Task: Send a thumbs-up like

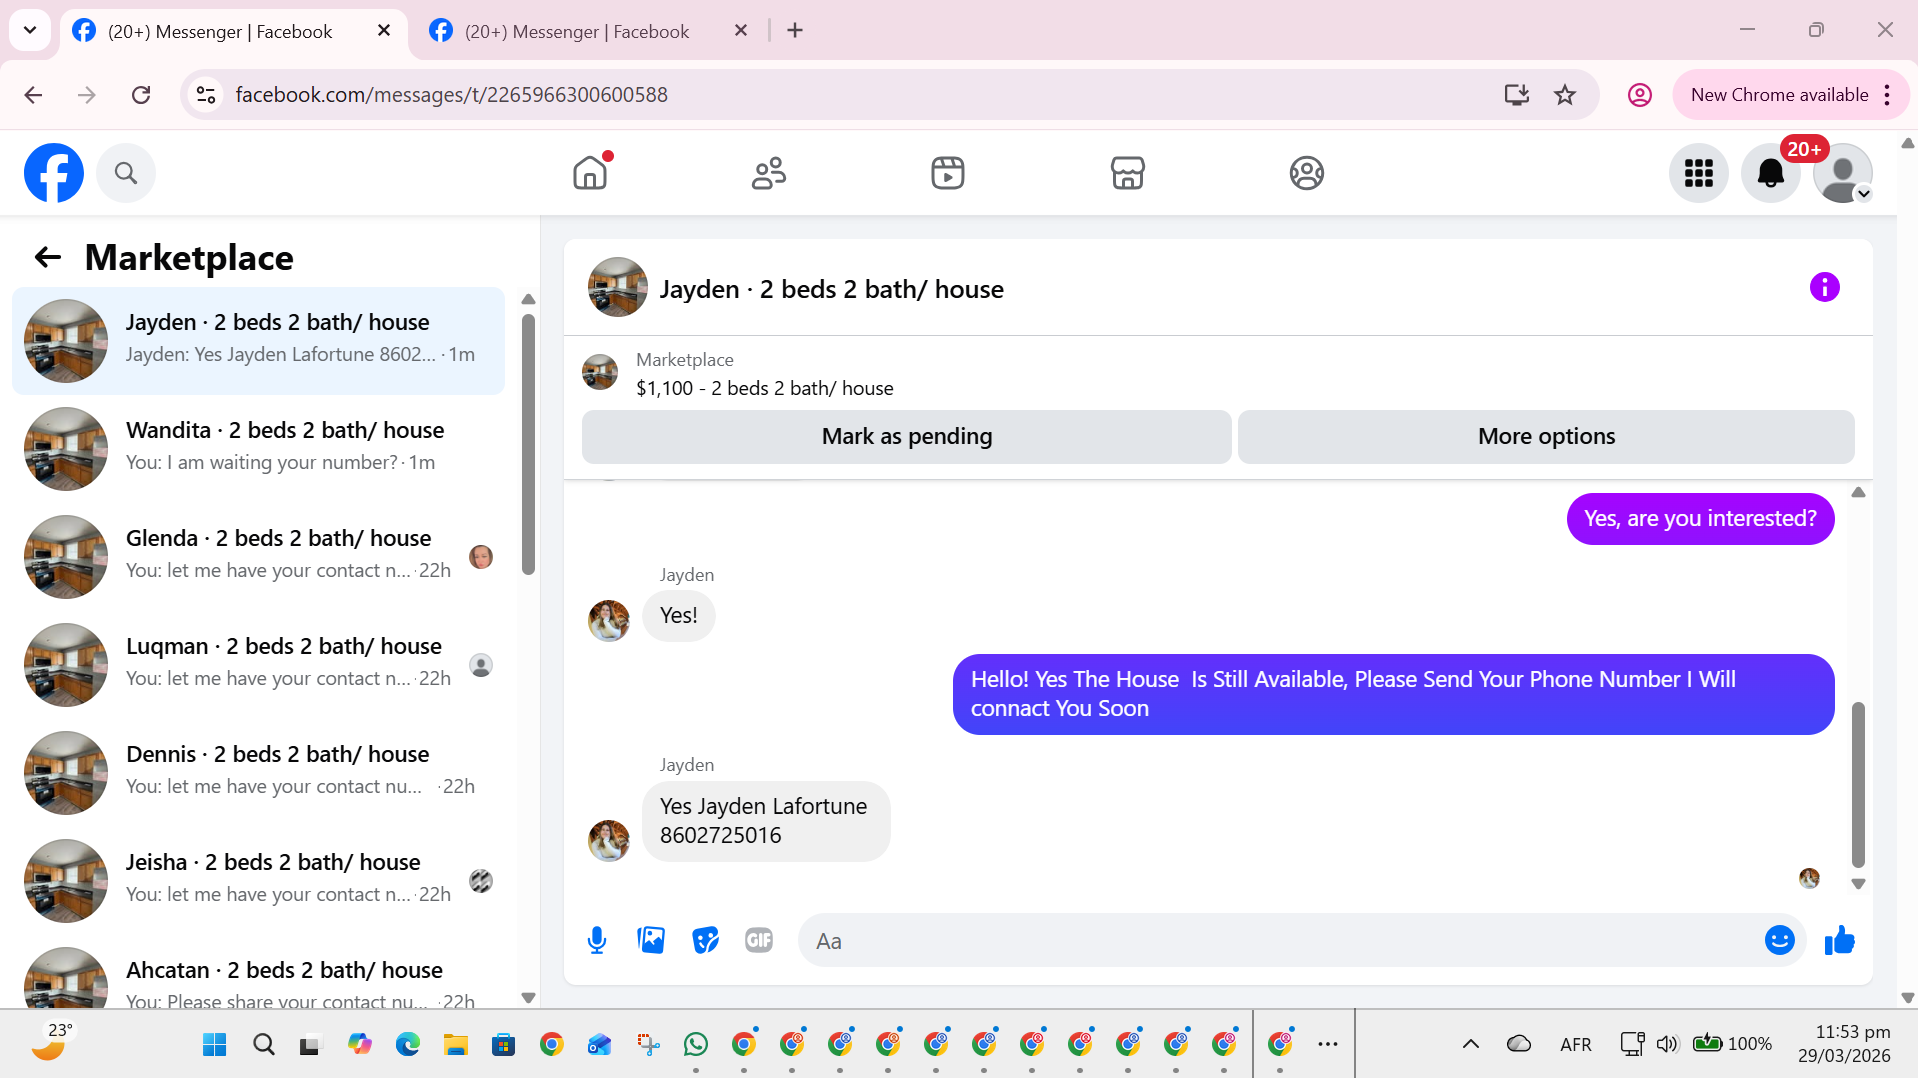Action: 1839,940
